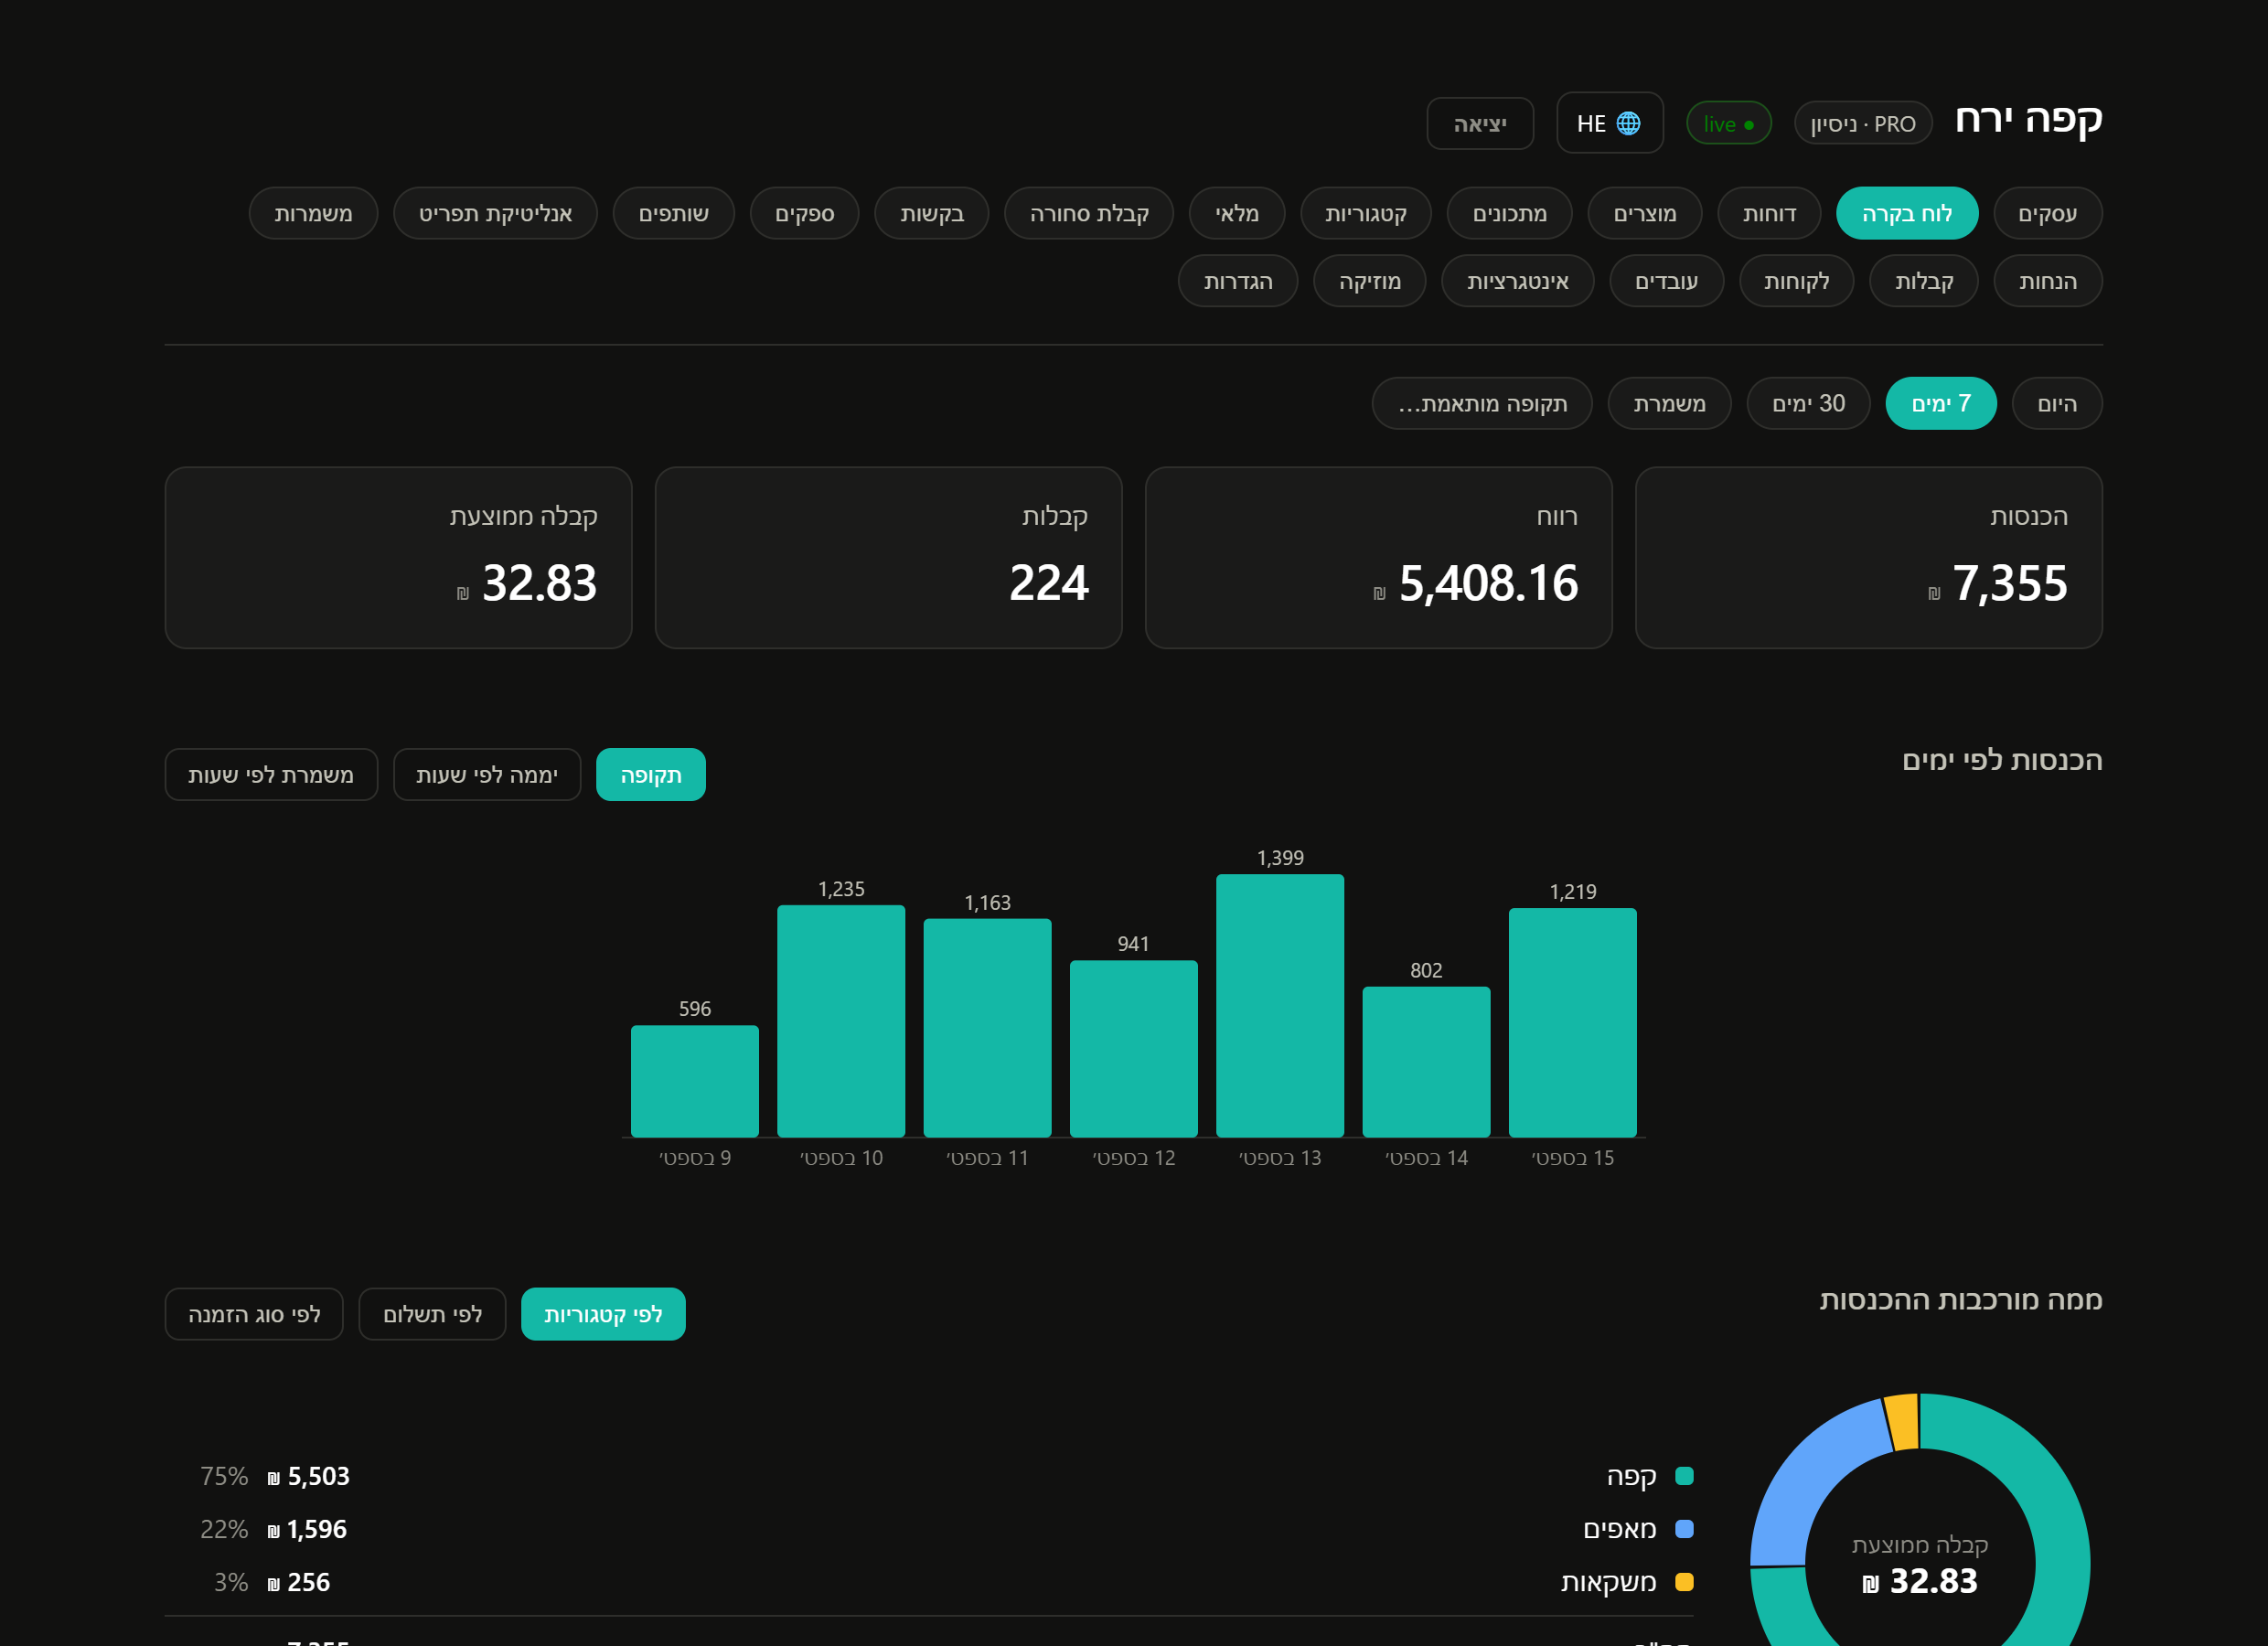The height and width of the screenshot is (1646, 2268).
Task: Switch to the מתכונים tab
Action: click(1510, 213)
